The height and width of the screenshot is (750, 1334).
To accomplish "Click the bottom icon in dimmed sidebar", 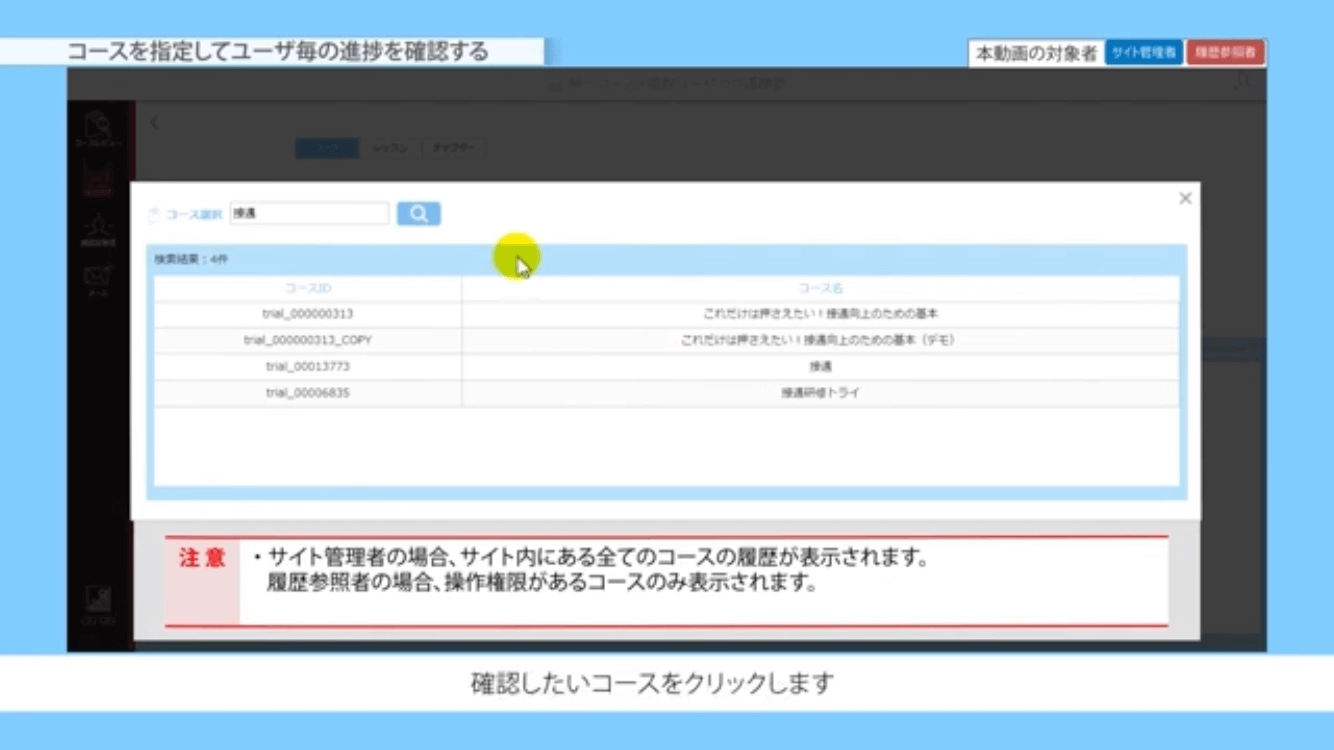I will [x=98, y=606].
